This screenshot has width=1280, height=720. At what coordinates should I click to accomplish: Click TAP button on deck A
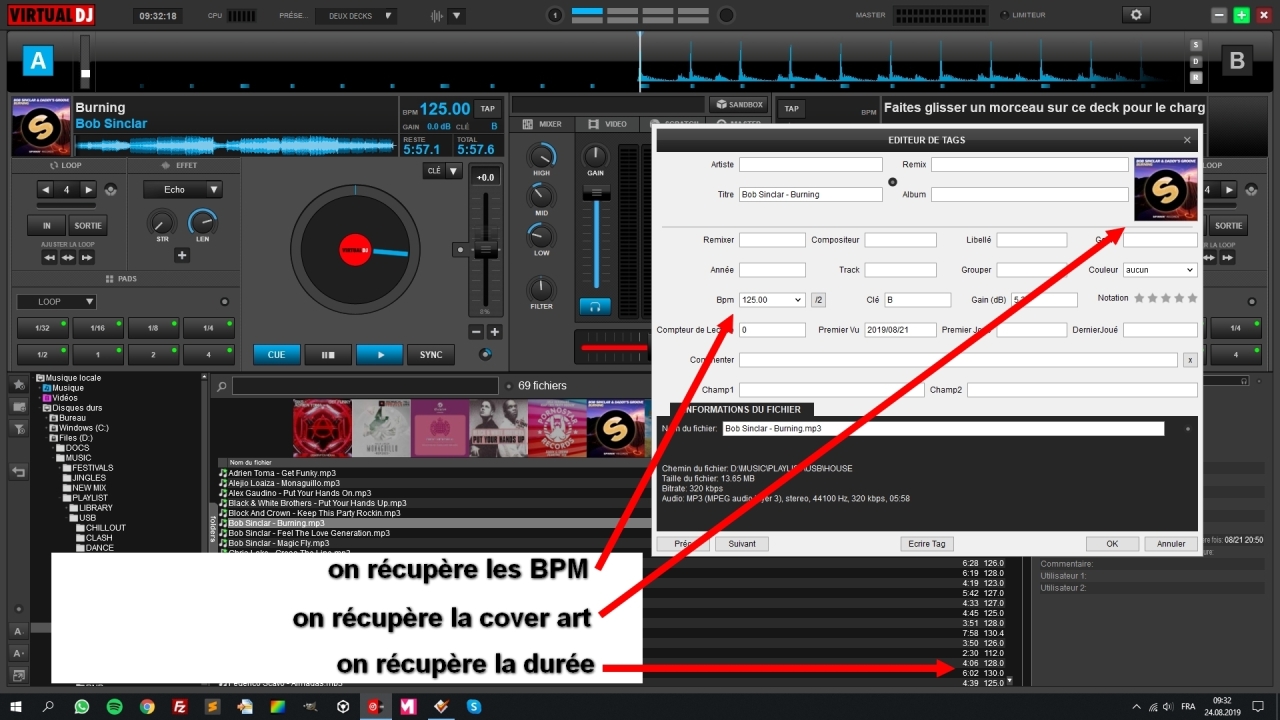point(487,109)
